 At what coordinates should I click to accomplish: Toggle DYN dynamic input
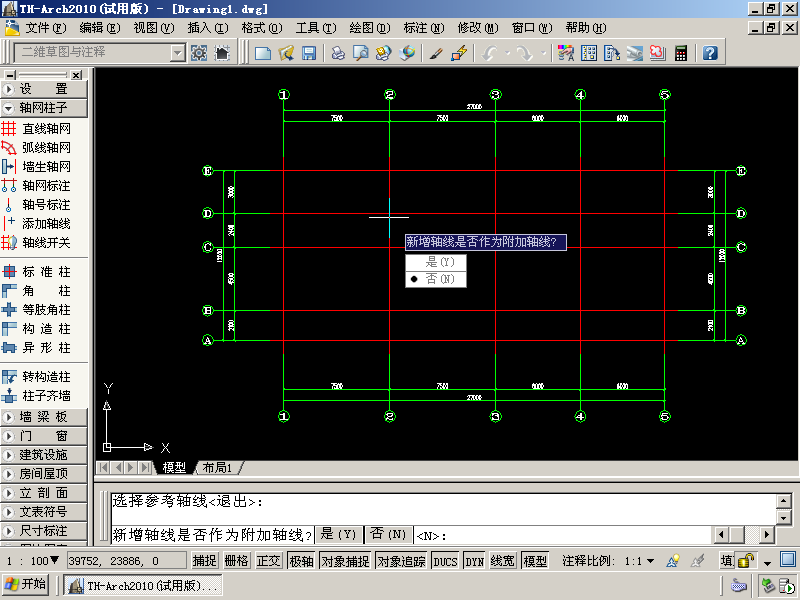(474, 561)
